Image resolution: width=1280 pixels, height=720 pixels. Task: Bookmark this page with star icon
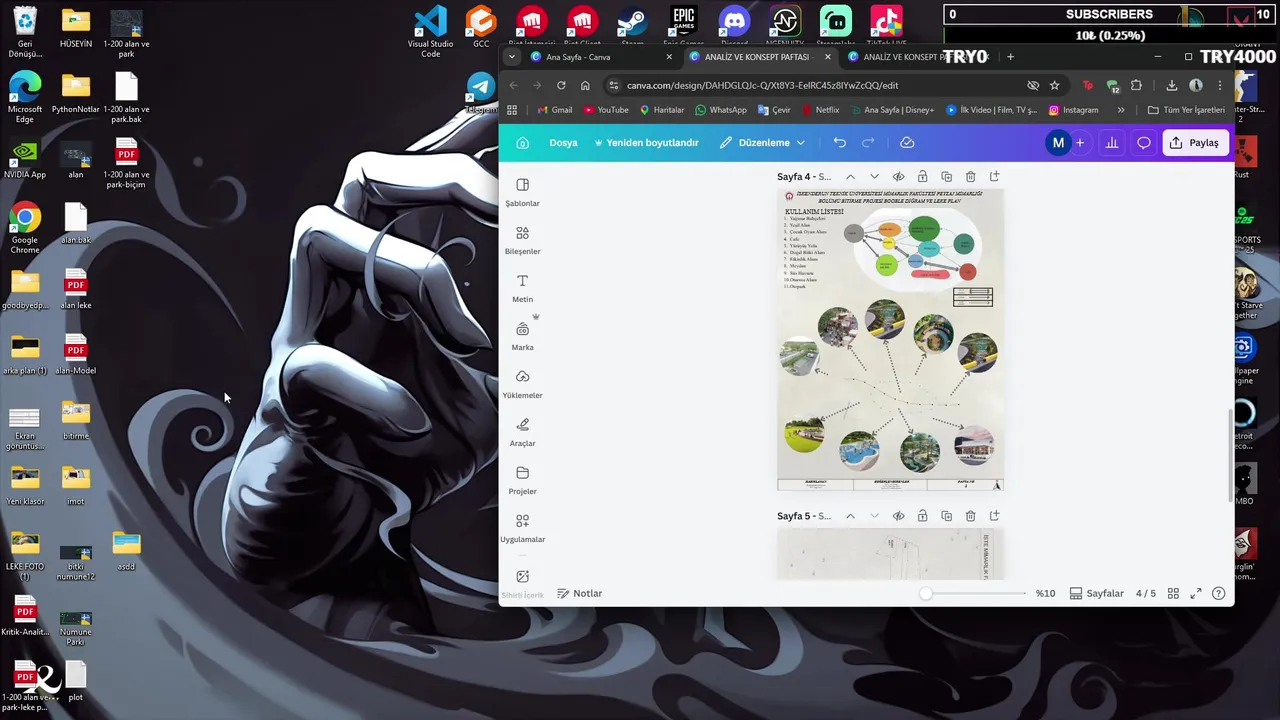point(1054,85)
